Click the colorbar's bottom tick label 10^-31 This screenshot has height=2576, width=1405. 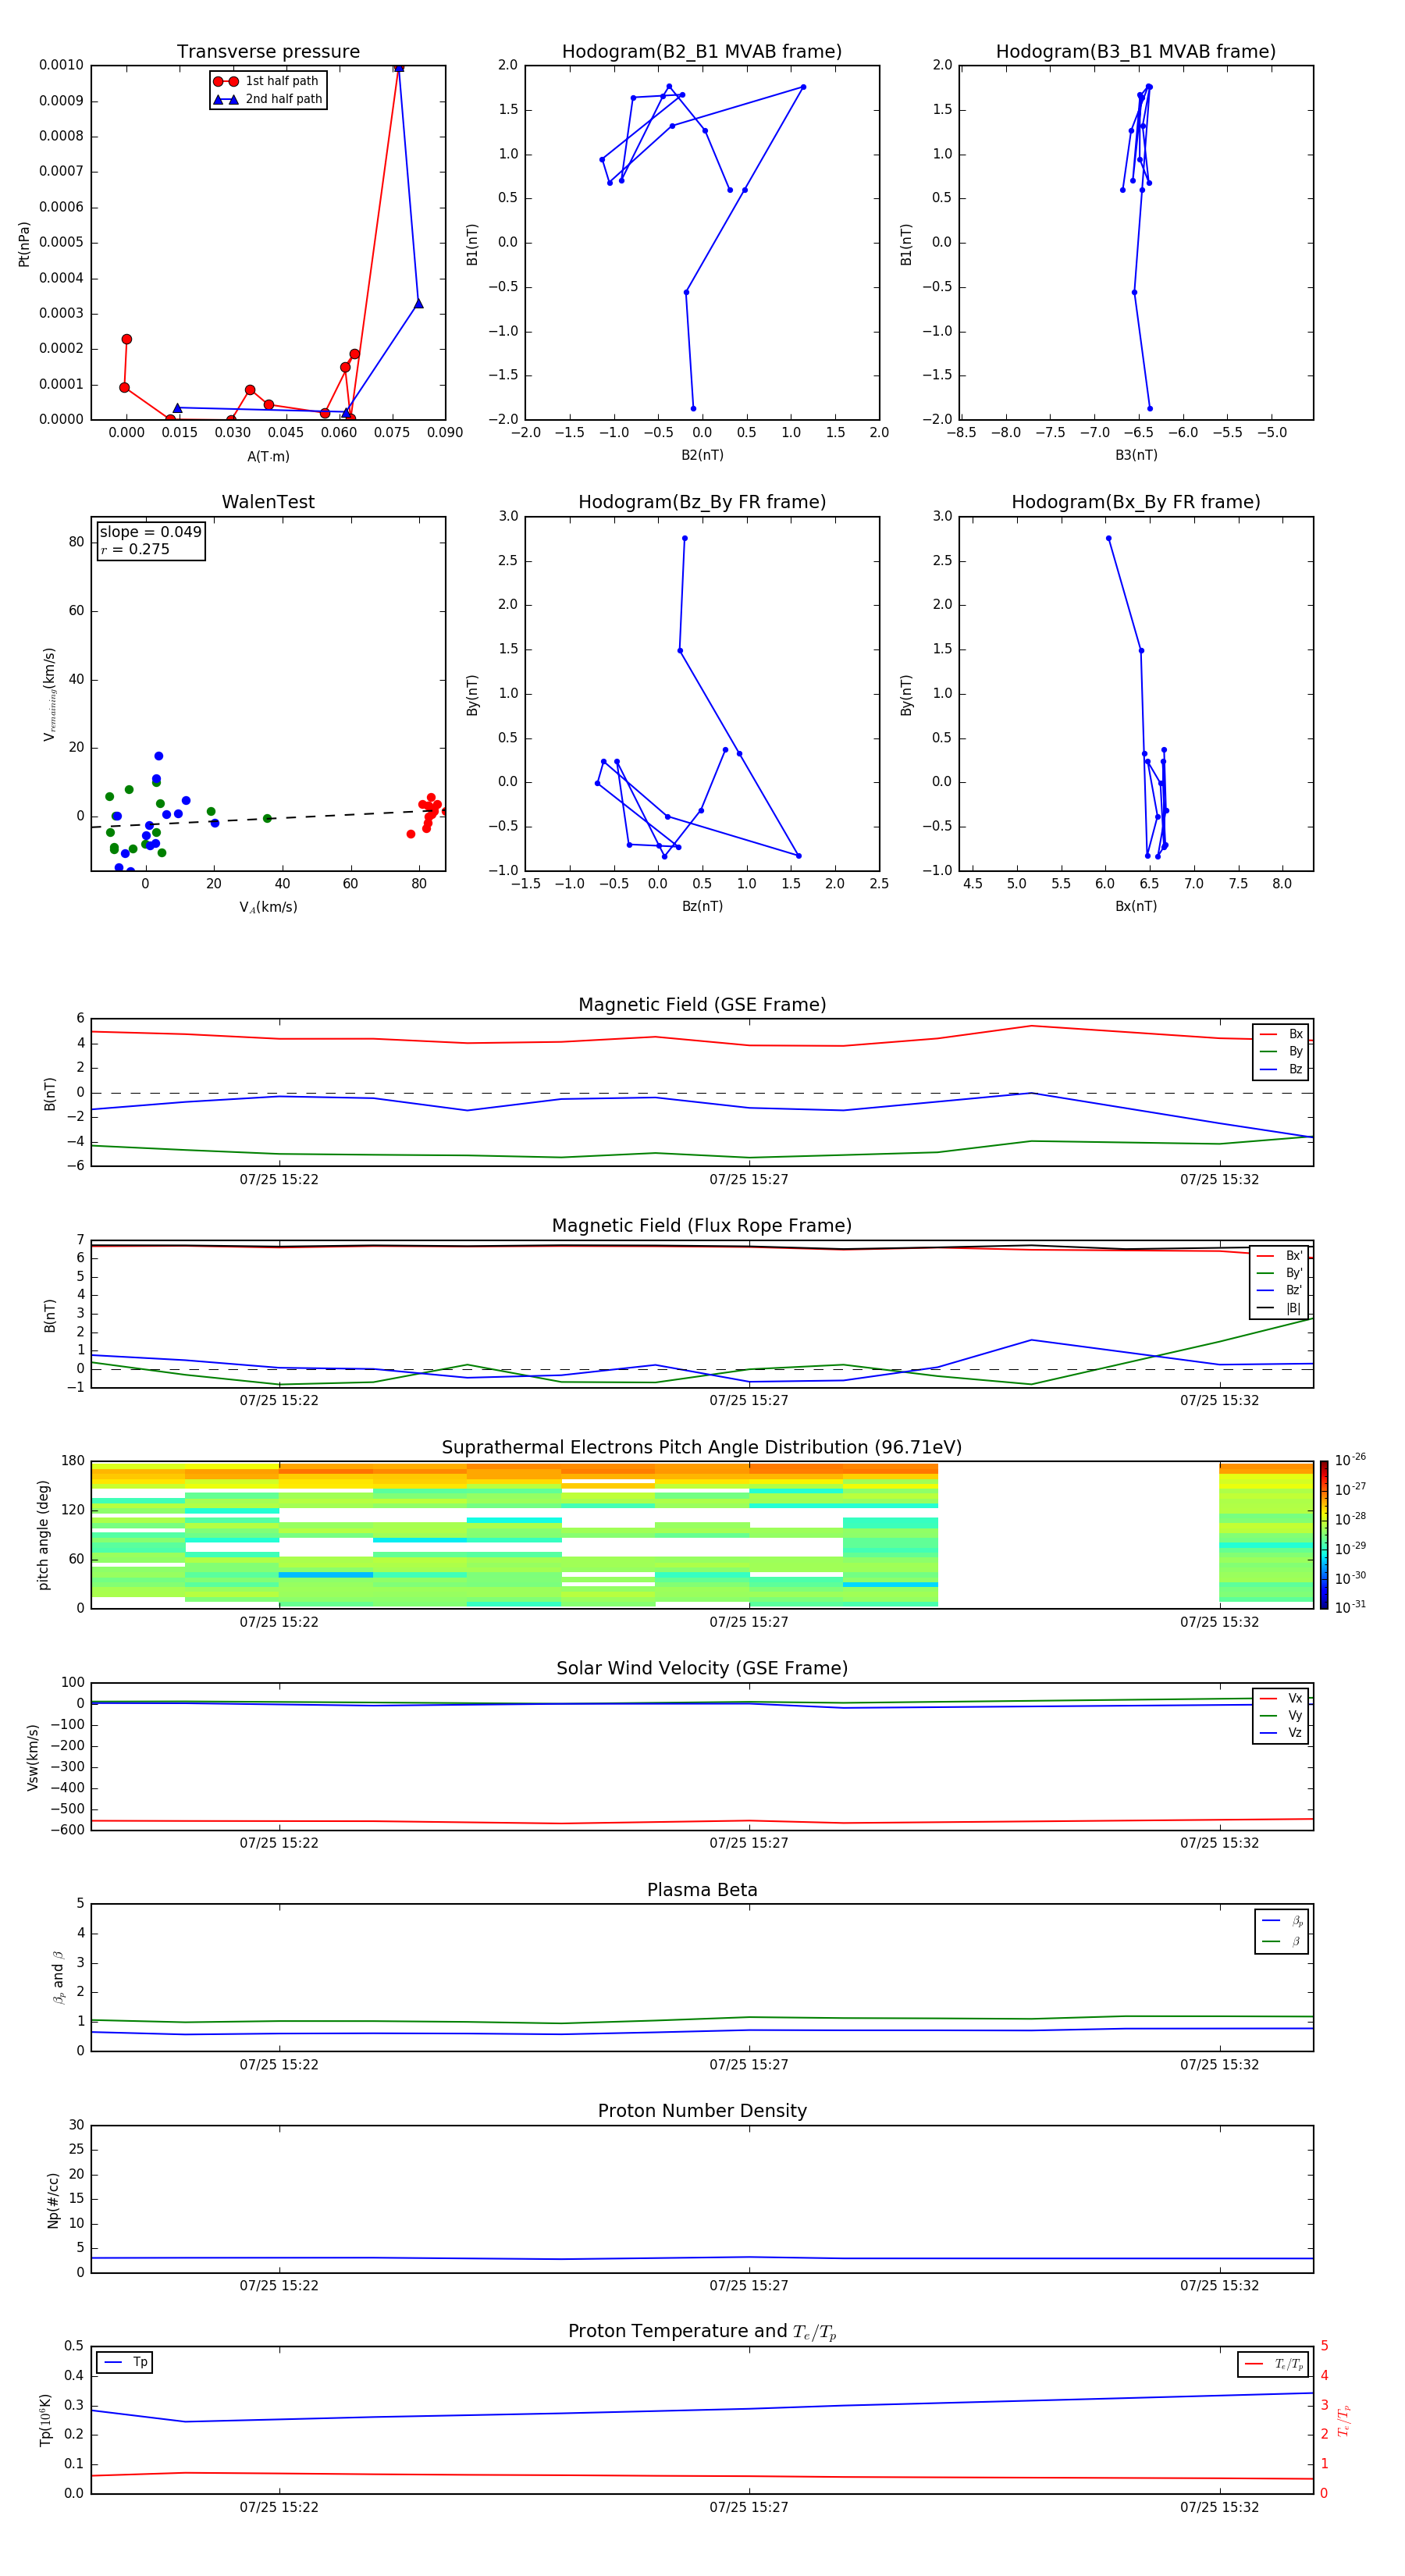click(x=1350, y=1607)
